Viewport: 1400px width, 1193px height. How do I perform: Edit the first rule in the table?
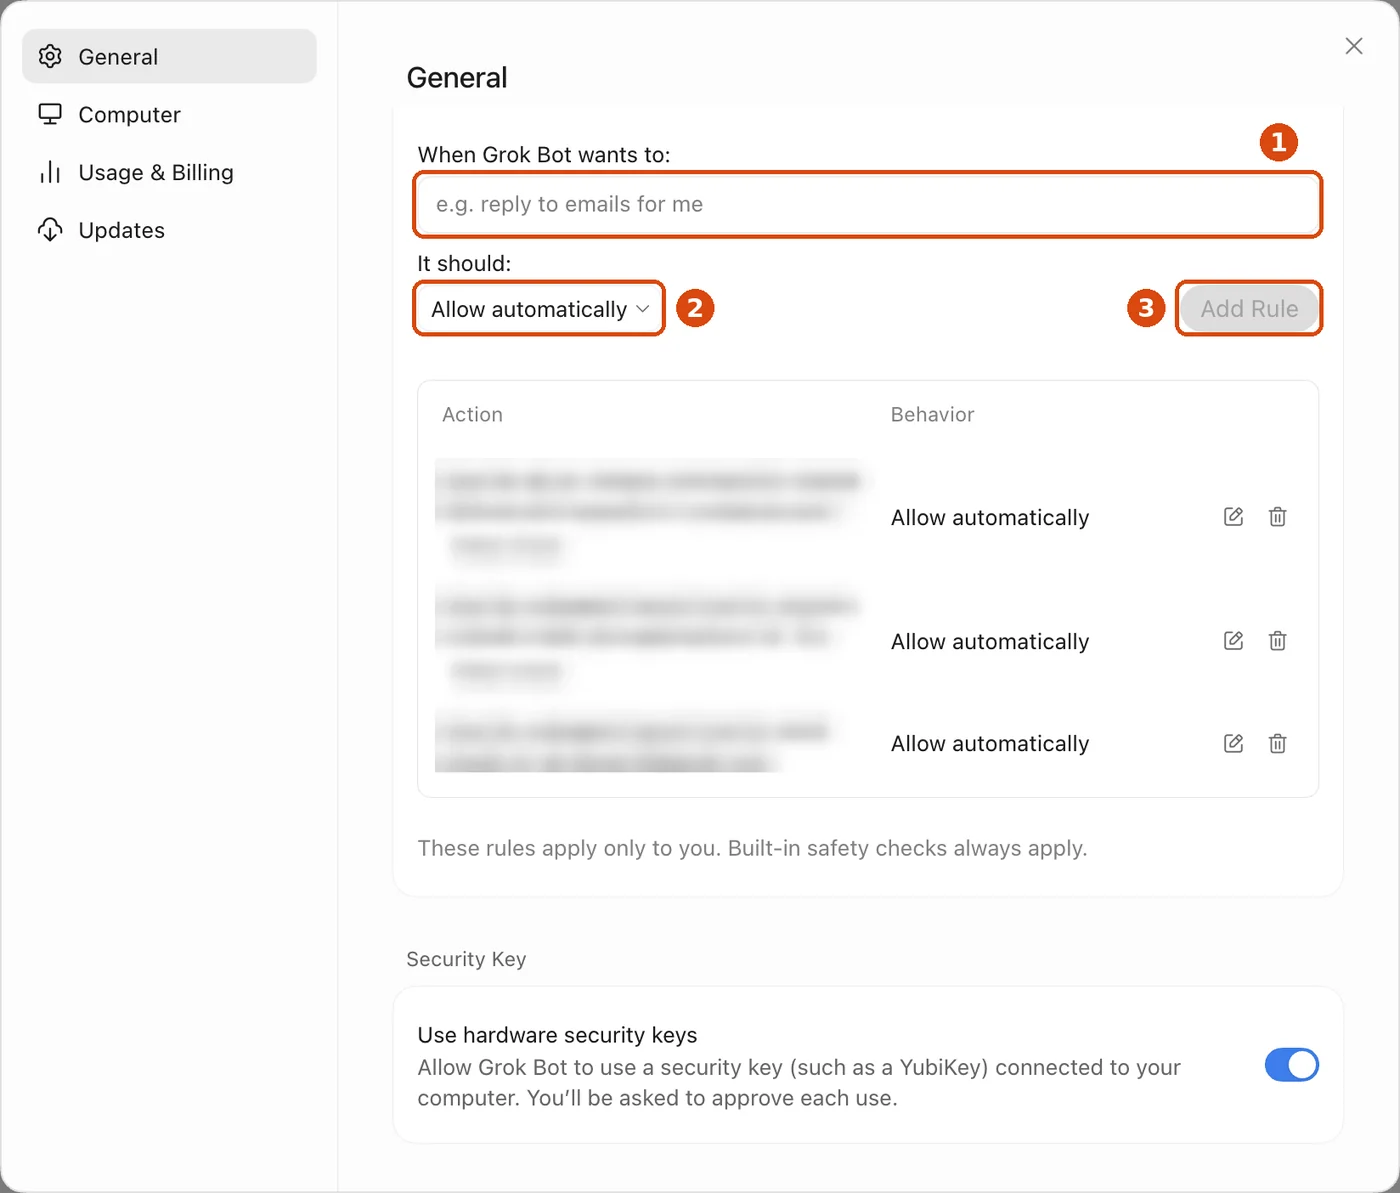pos(1233,517)
